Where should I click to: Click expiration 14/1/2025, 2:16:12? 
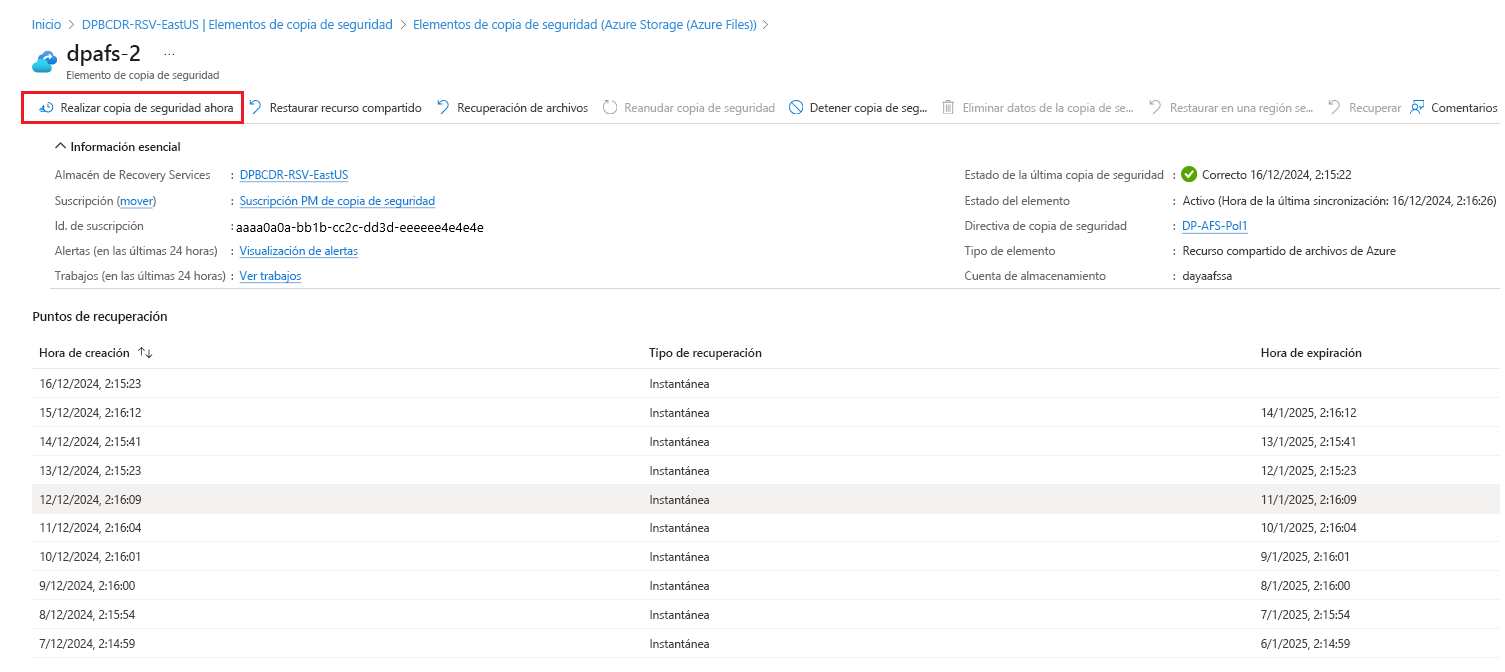pos(1308,412)
